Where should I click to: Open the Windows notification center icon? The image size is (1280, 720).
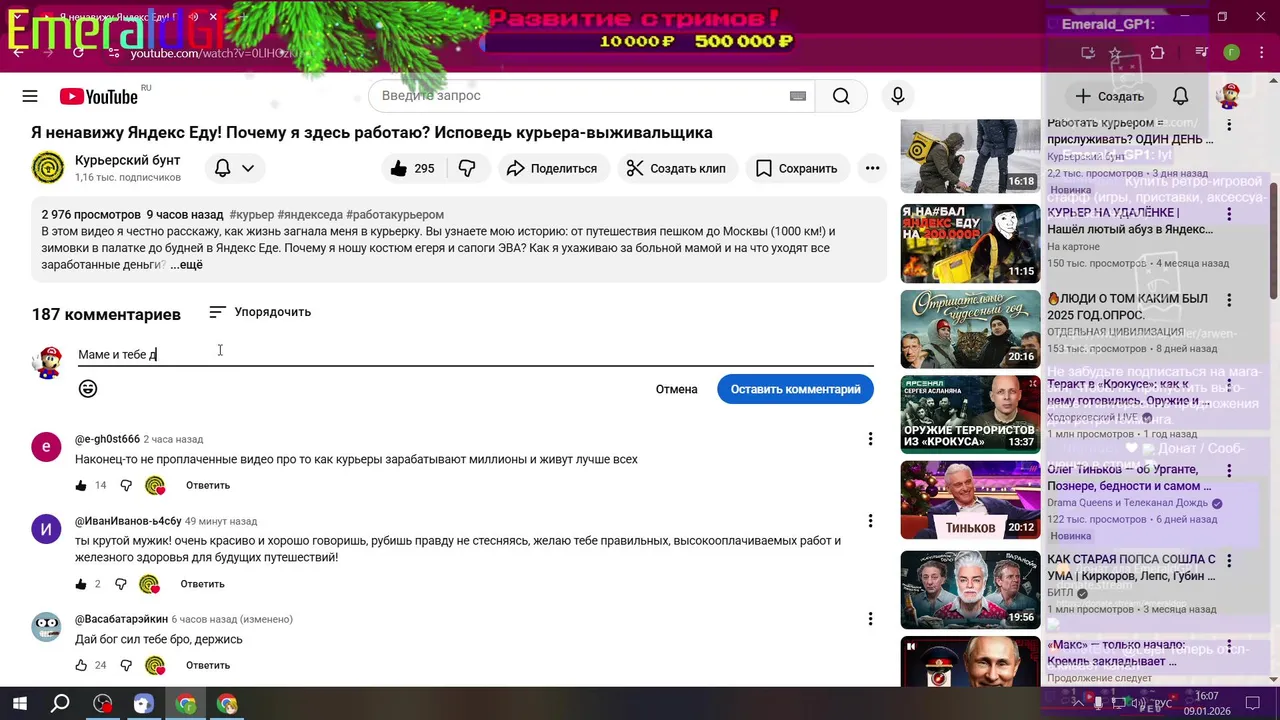(1252, 703)
